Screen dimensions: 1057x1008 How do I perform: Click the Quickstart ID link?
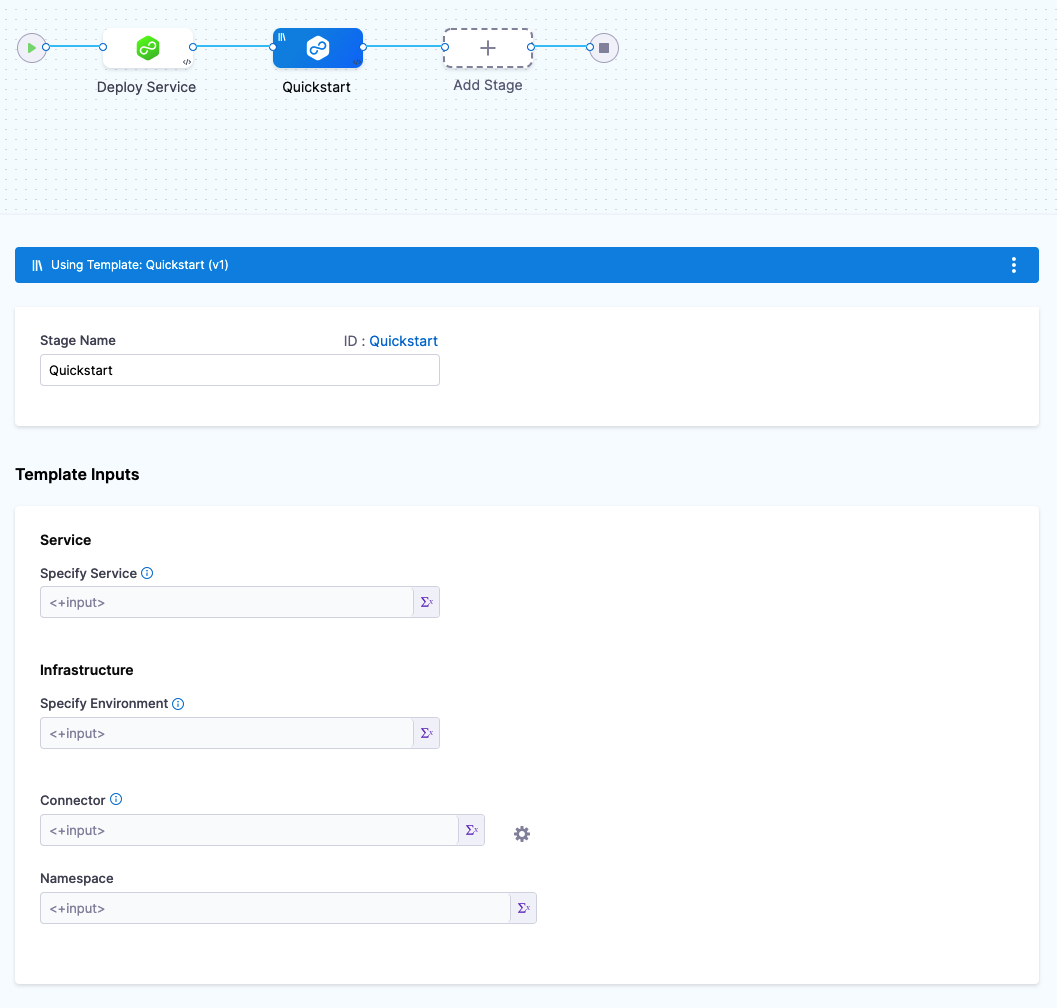[403, 341]
